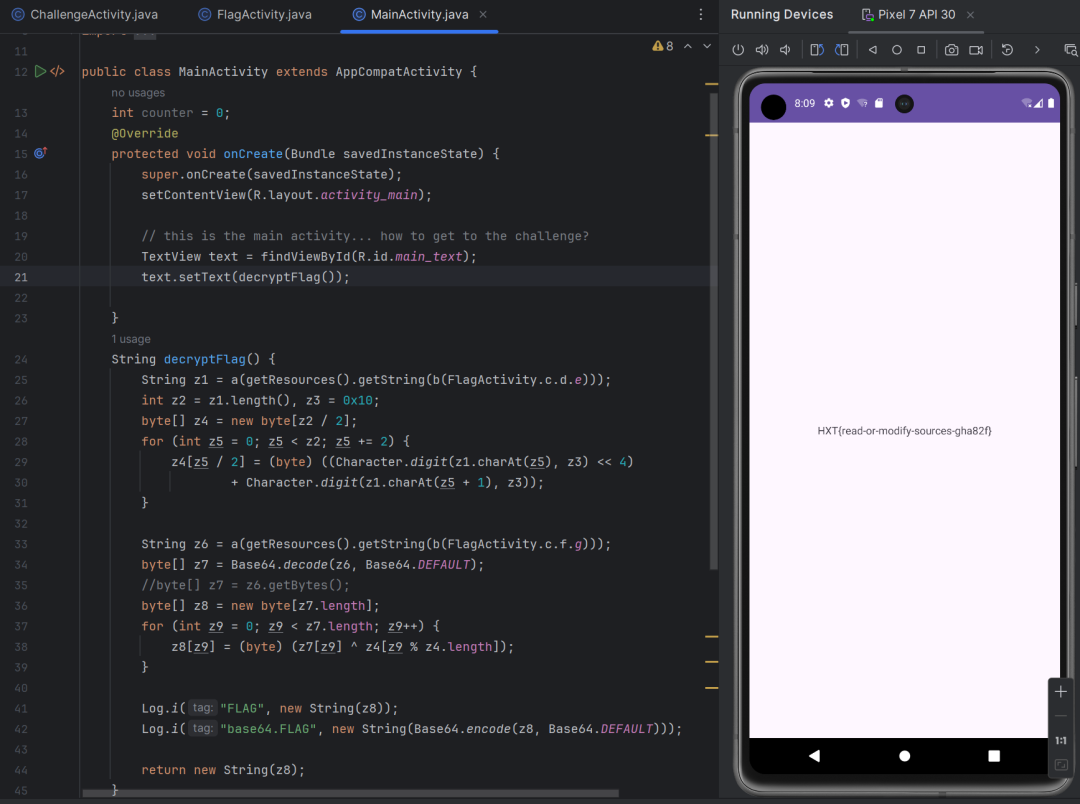Image resolution: width=1080 pixels, height=804 pixels.
Task: Click the override gutter icon at line 15
Action: click(41, 153)
